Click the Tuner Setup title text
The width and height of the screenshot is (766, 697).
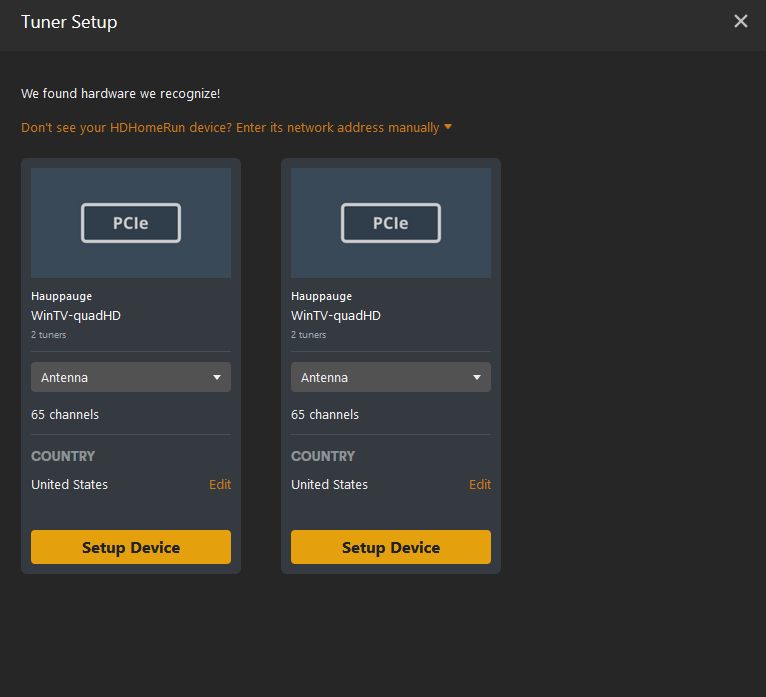coord(69,22)
